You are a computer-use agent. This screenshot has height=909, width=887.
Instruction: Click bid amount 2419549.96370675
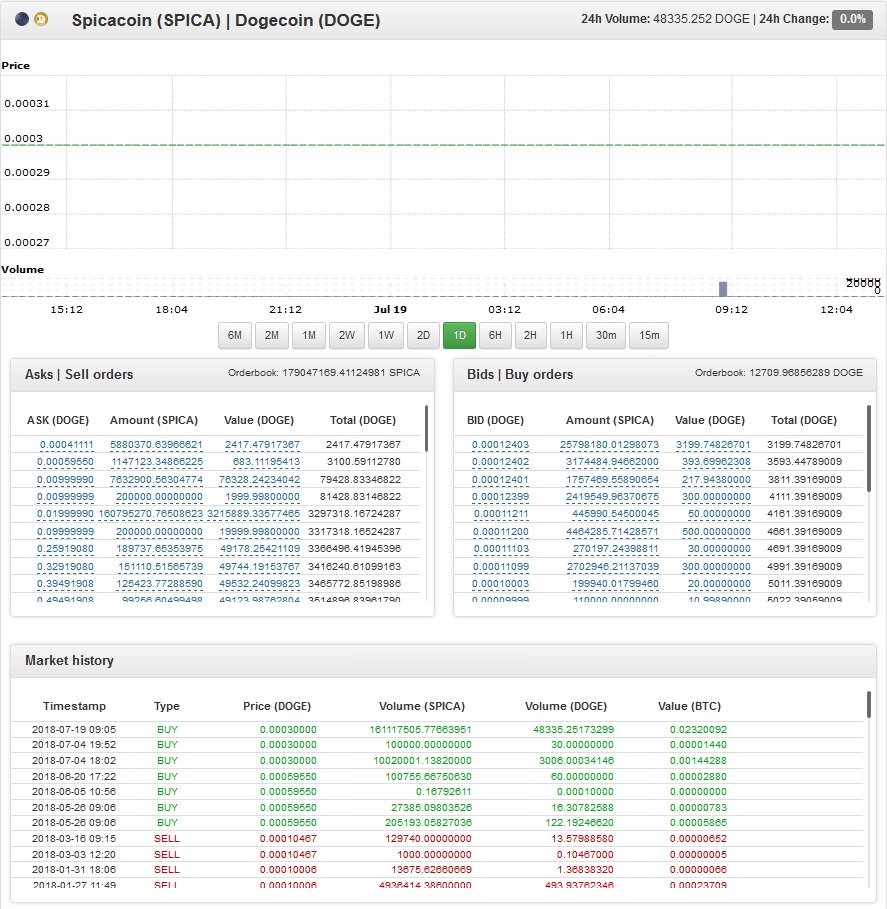pos(613,497)
